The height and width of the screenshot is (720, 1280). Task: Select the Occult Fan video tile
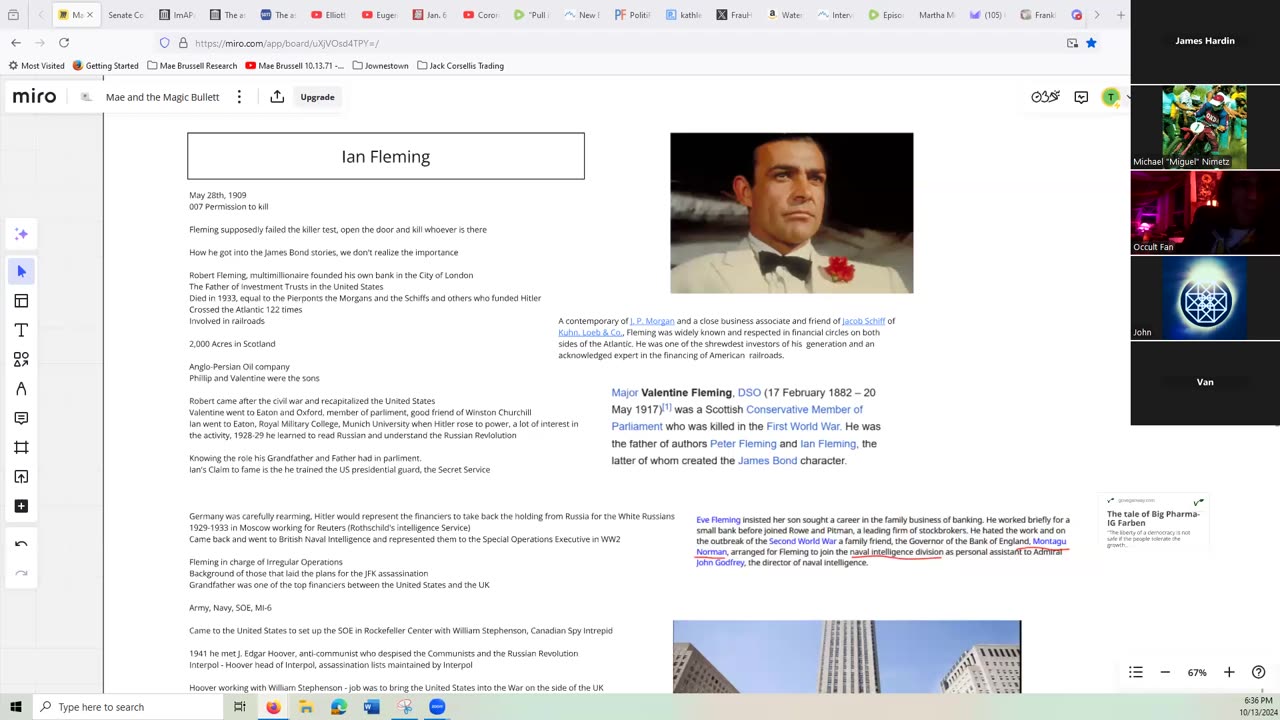pos(1205,212)
